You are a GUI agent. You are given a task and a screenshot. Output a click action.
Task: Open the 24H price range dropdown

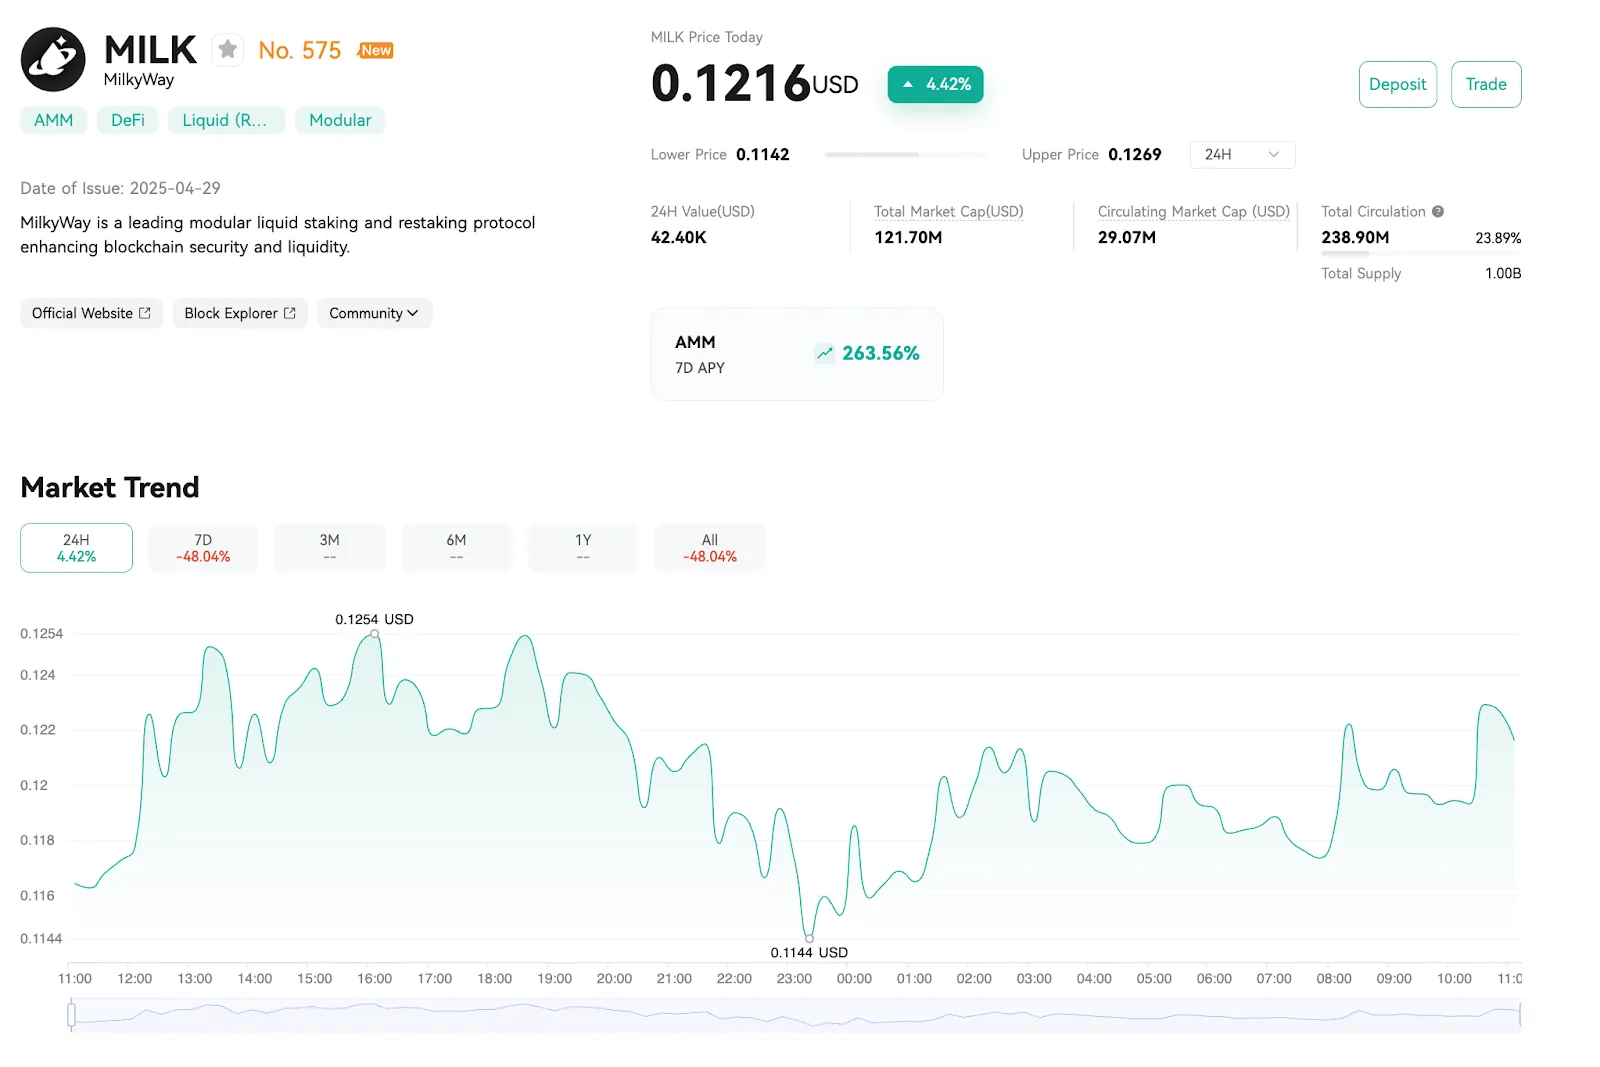[x=1242, y=155]
